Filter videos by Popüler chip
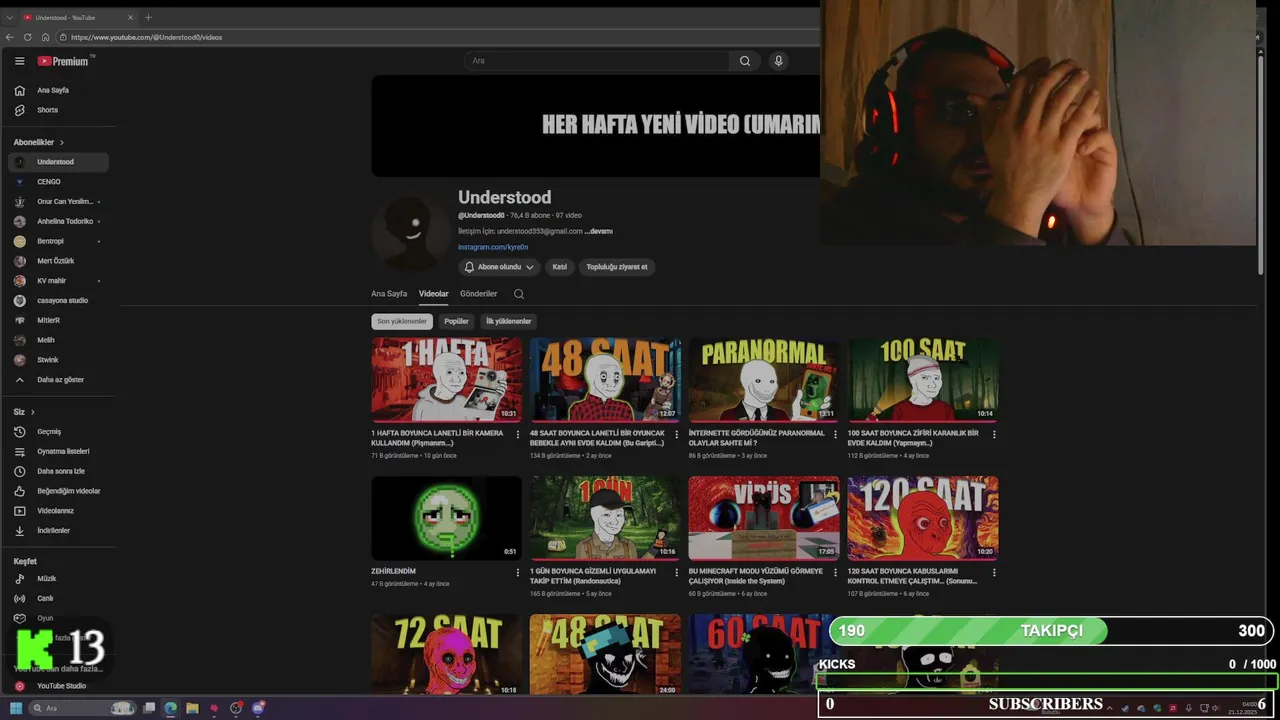This screenshot has height=720, width=1280. point(456,321)
